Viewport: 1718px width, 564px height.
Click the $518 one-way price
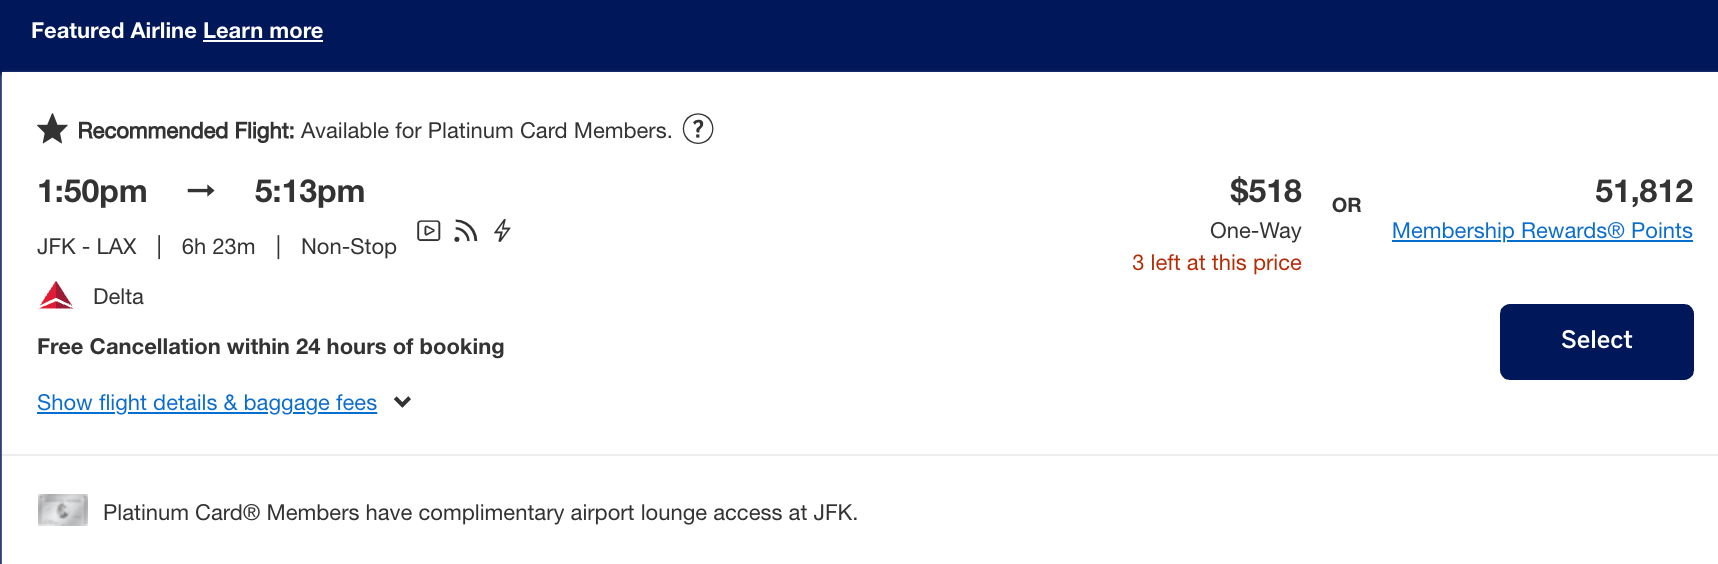1265,191
